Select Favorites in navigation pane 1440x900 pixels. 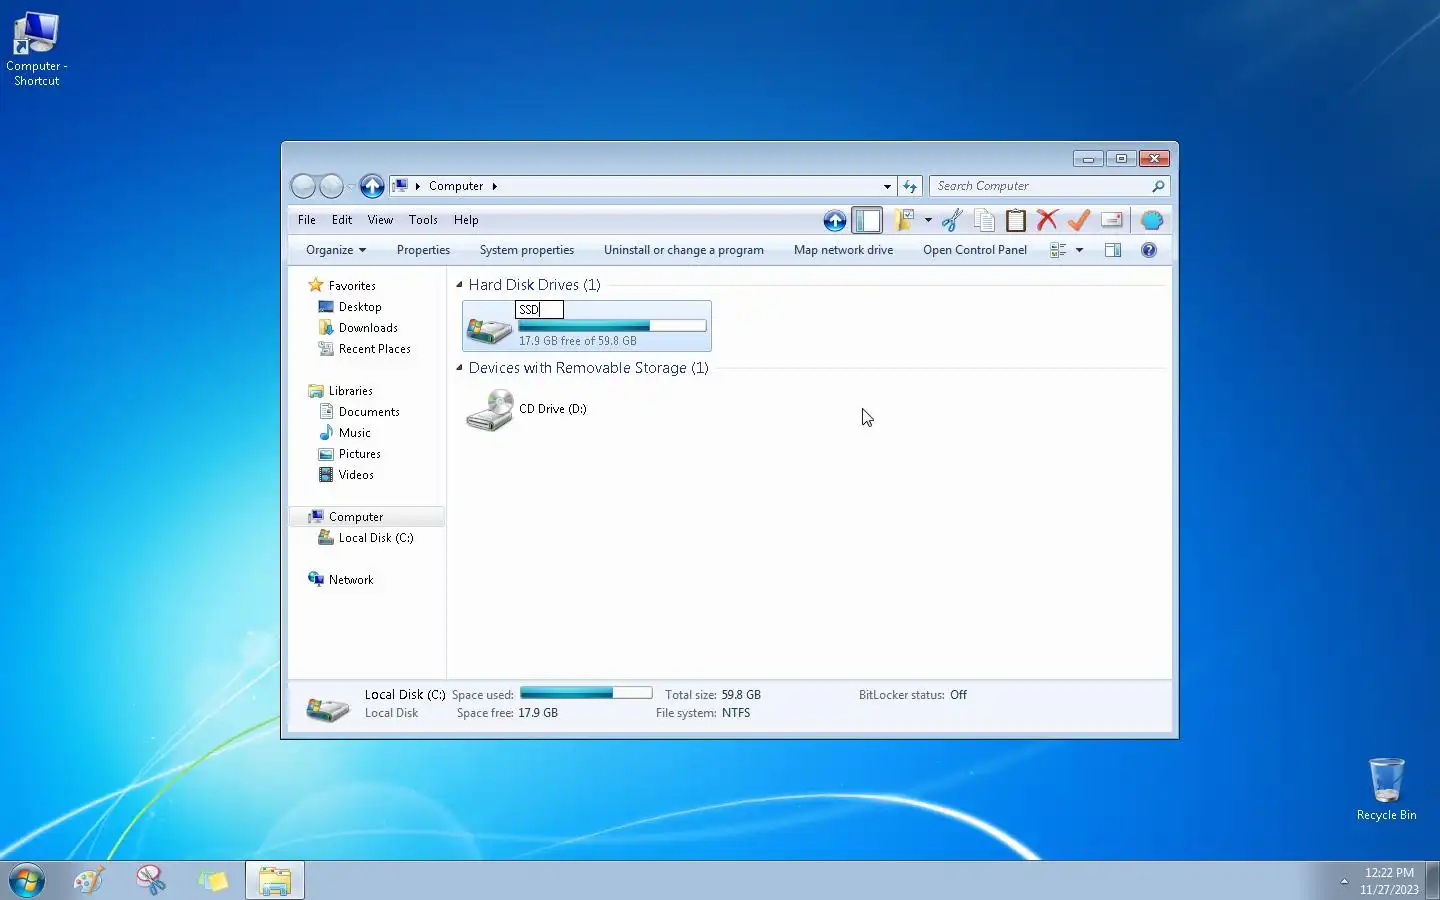point(352,286)
